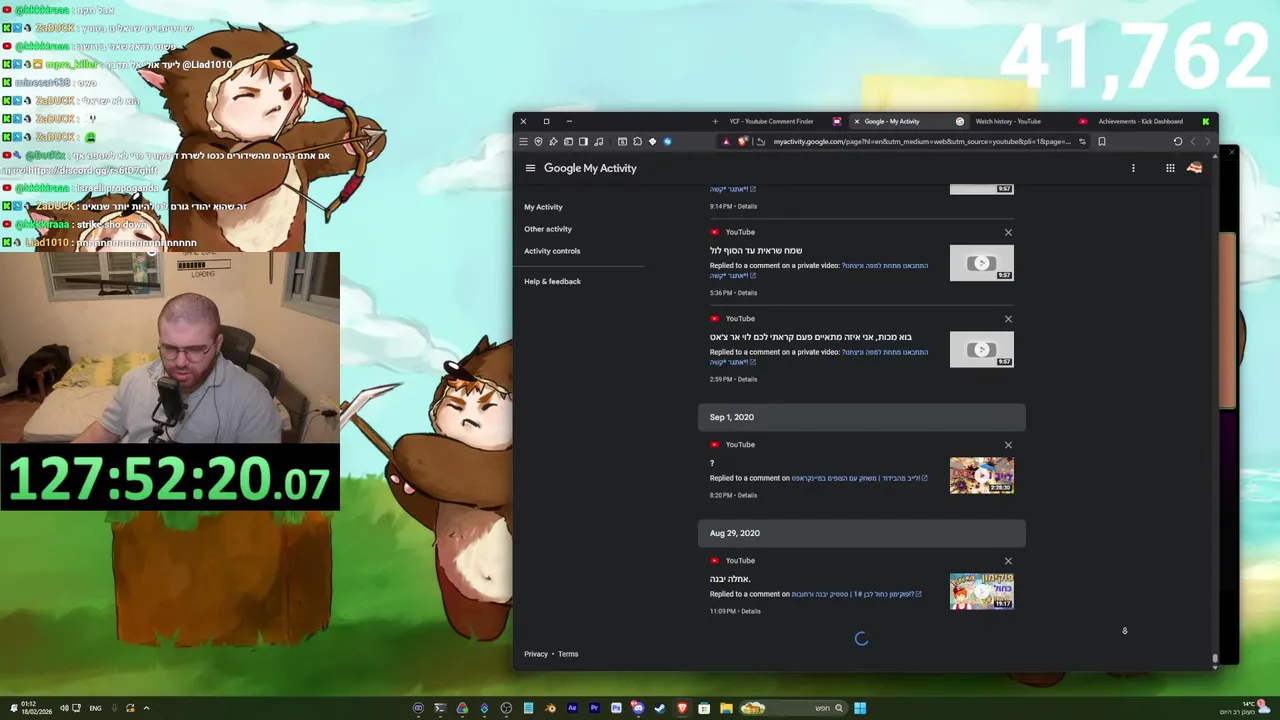Open the private video thumbnail at 2:59 PM
The height and width of the screenshot is (720, 1280).
pos(981,349)
